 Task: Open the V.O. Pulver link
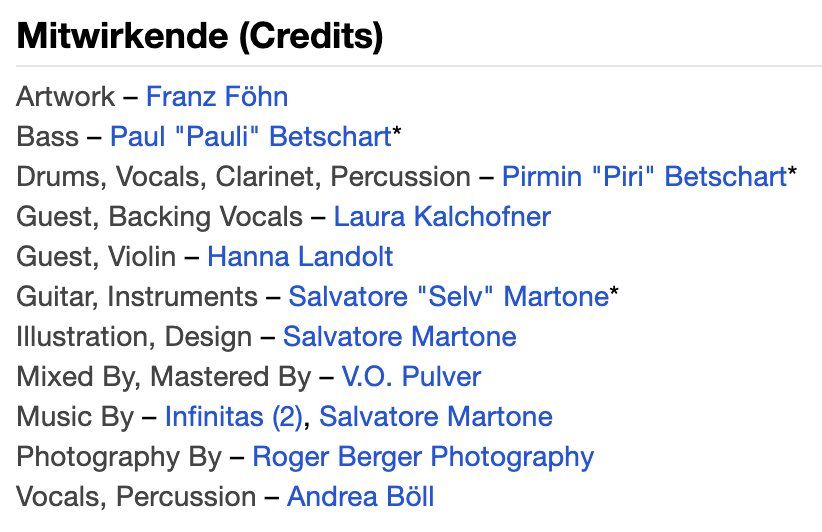(412, 376)
